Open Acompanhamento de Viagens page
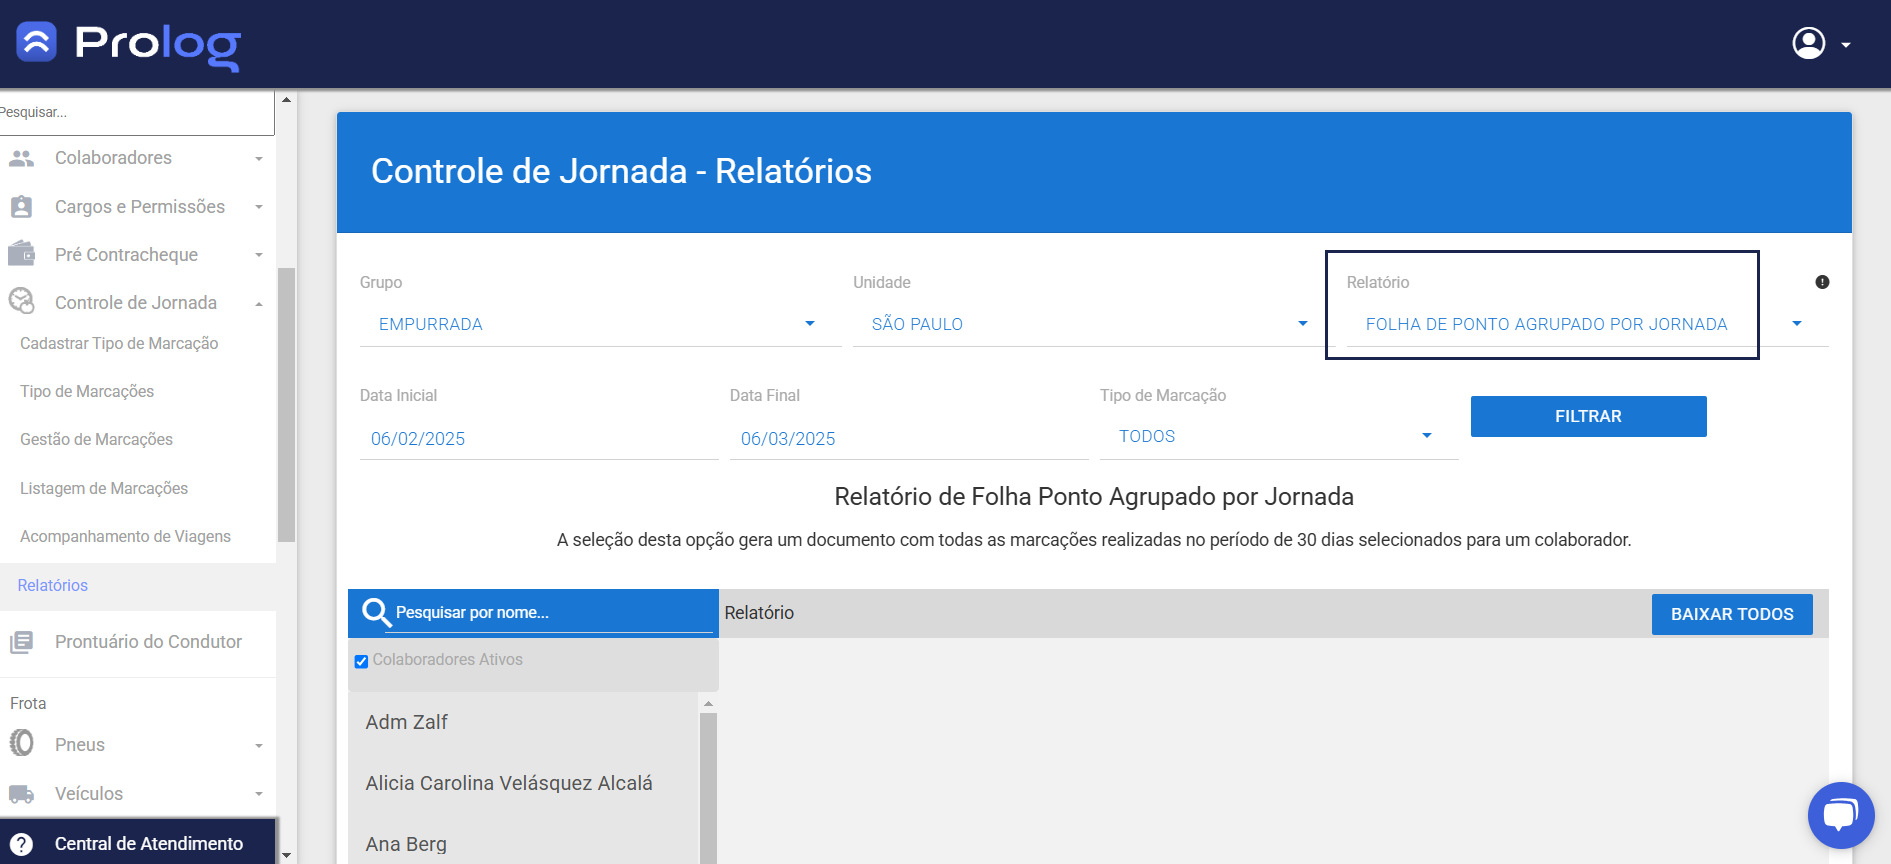This screenshot has height=864, width=1891. point(125,536)
